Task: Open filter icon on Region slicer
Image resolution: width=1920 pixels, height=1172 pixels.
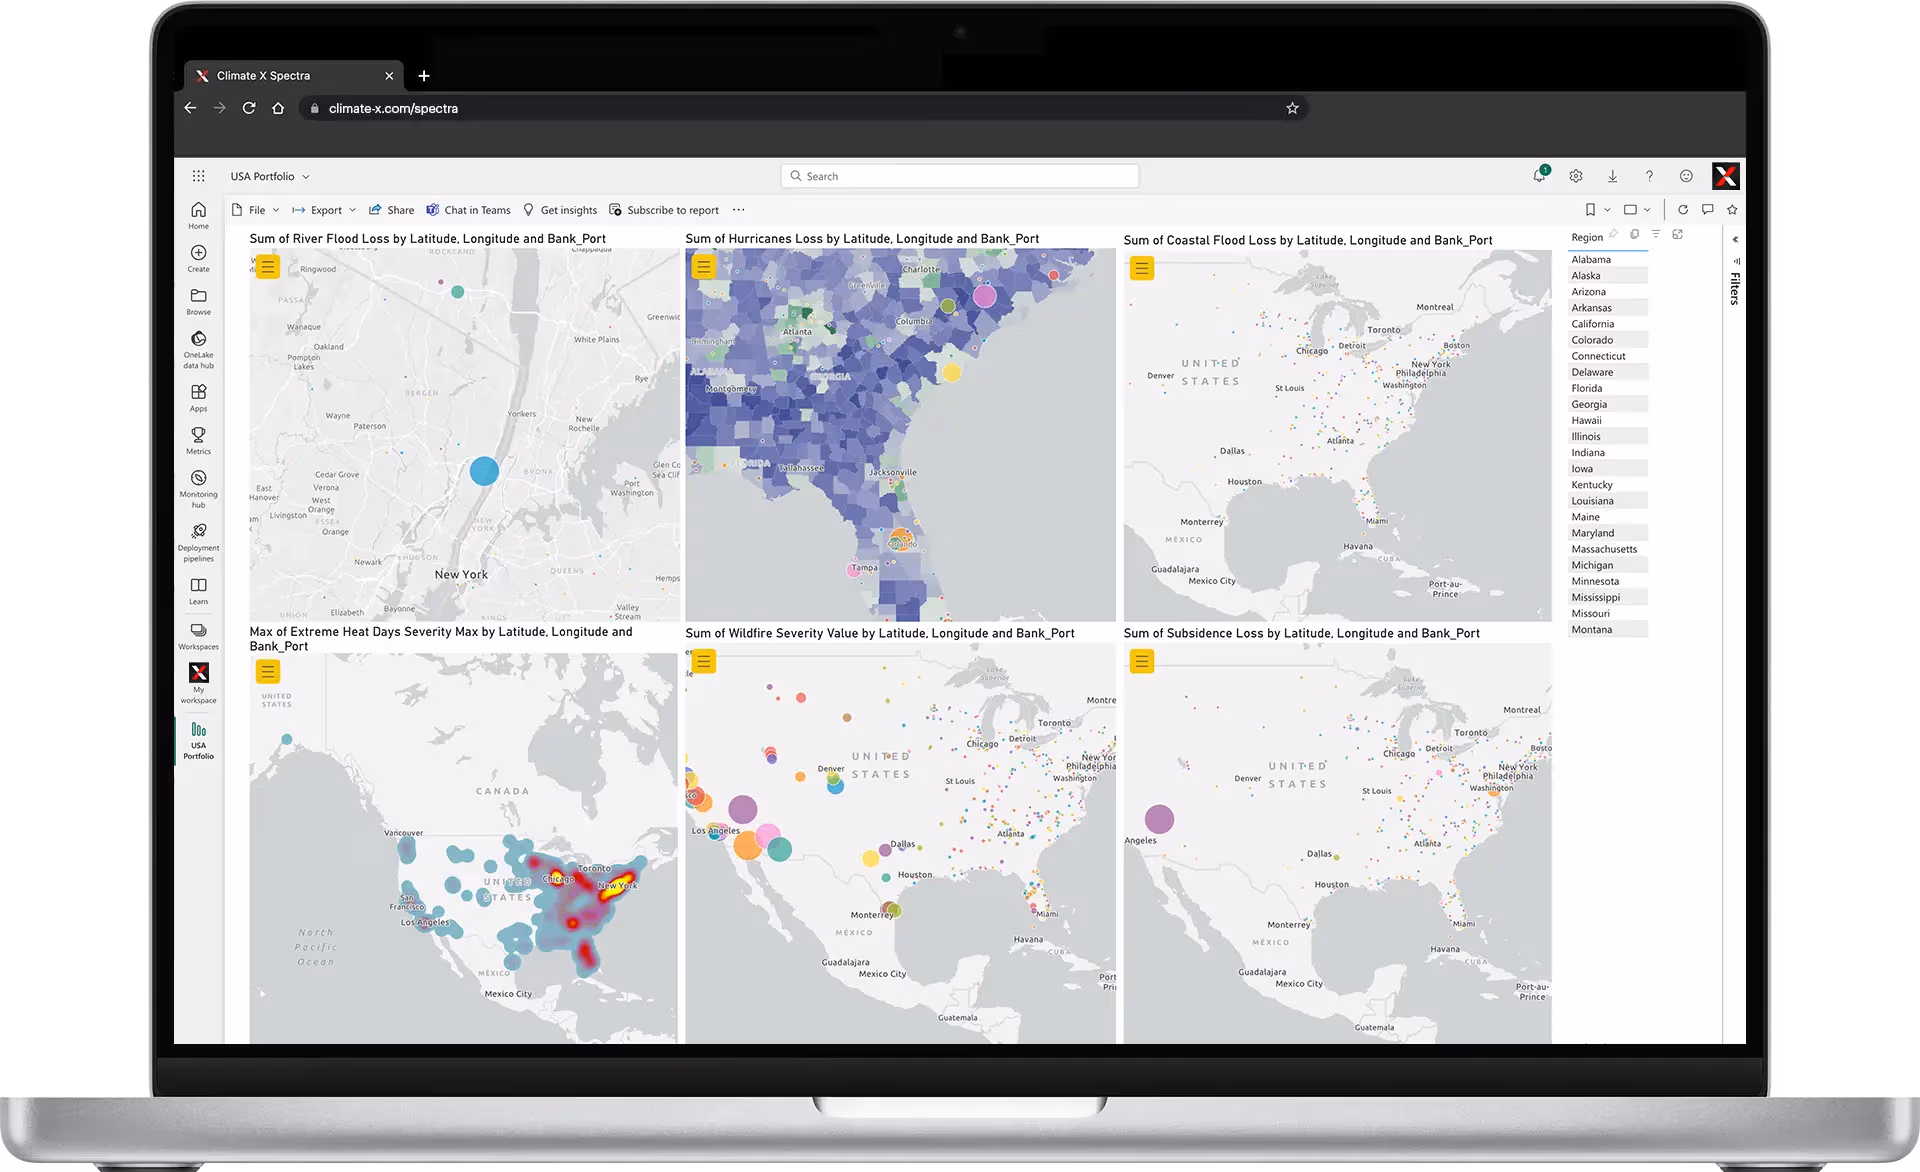Action: (x=1656, y=234)
